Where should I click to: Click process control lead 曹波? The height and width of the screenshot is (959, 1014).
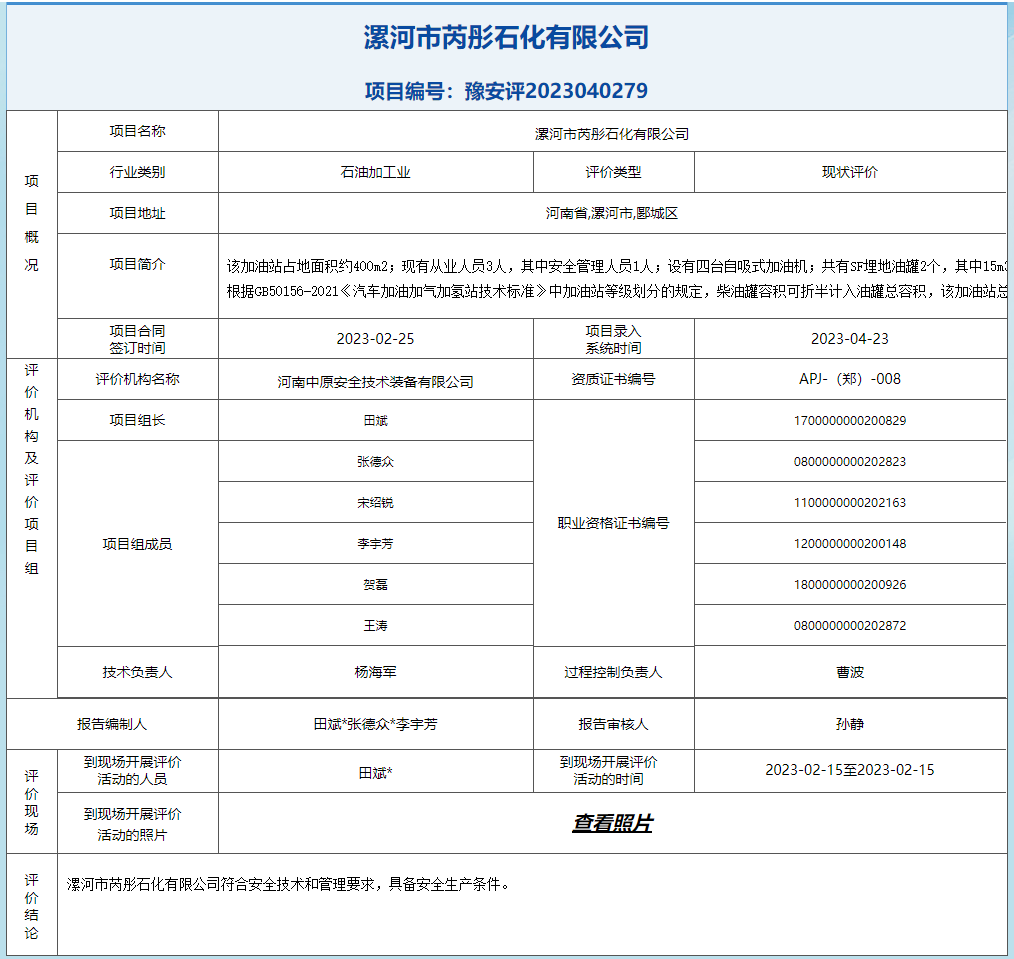(850, 673)
